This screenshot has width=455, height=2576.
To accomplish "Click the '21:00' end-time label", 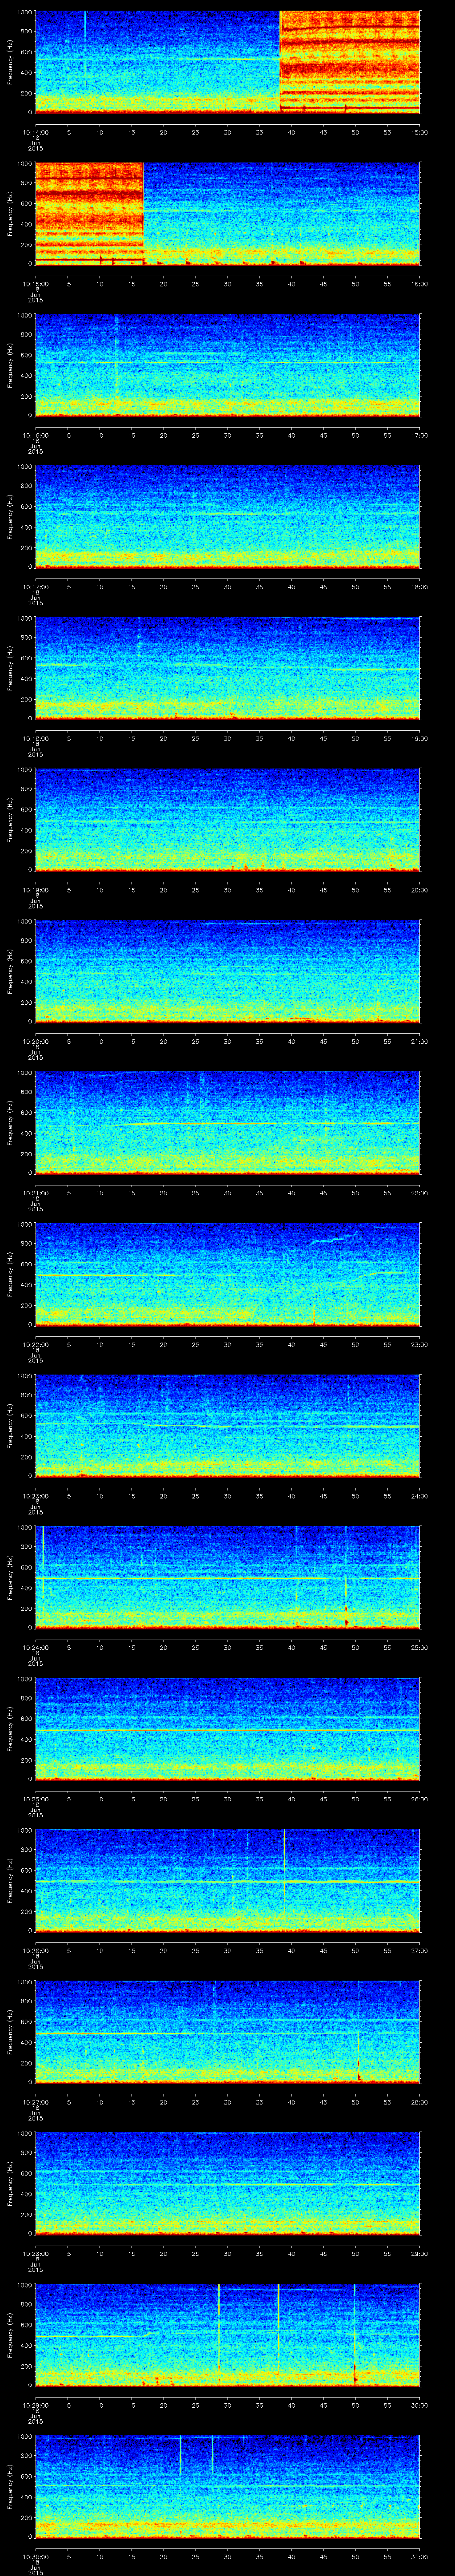I will tap(419, 1041).
